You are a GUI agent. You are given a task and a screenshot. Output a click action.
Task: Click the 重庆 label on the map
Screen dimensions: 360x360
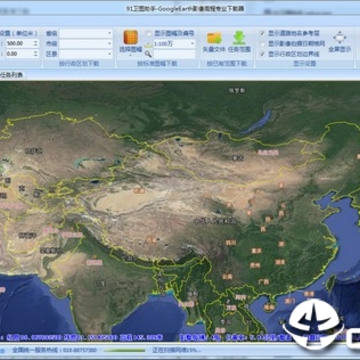tap(256, 251)
